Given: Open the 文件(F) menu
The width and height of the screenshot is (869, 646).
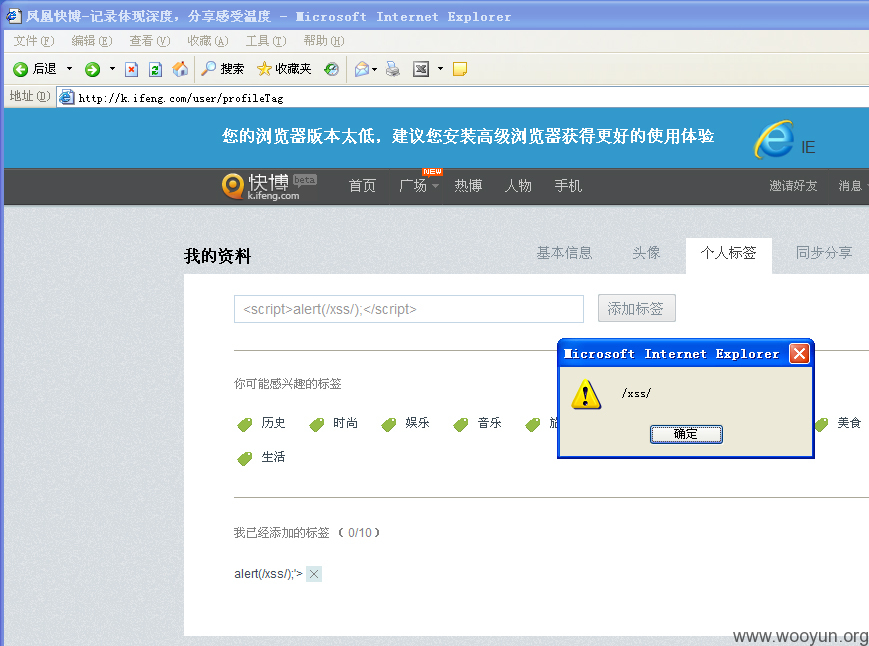Looking at the screenshot, I should pyautogui.click(x=34, y=40).
